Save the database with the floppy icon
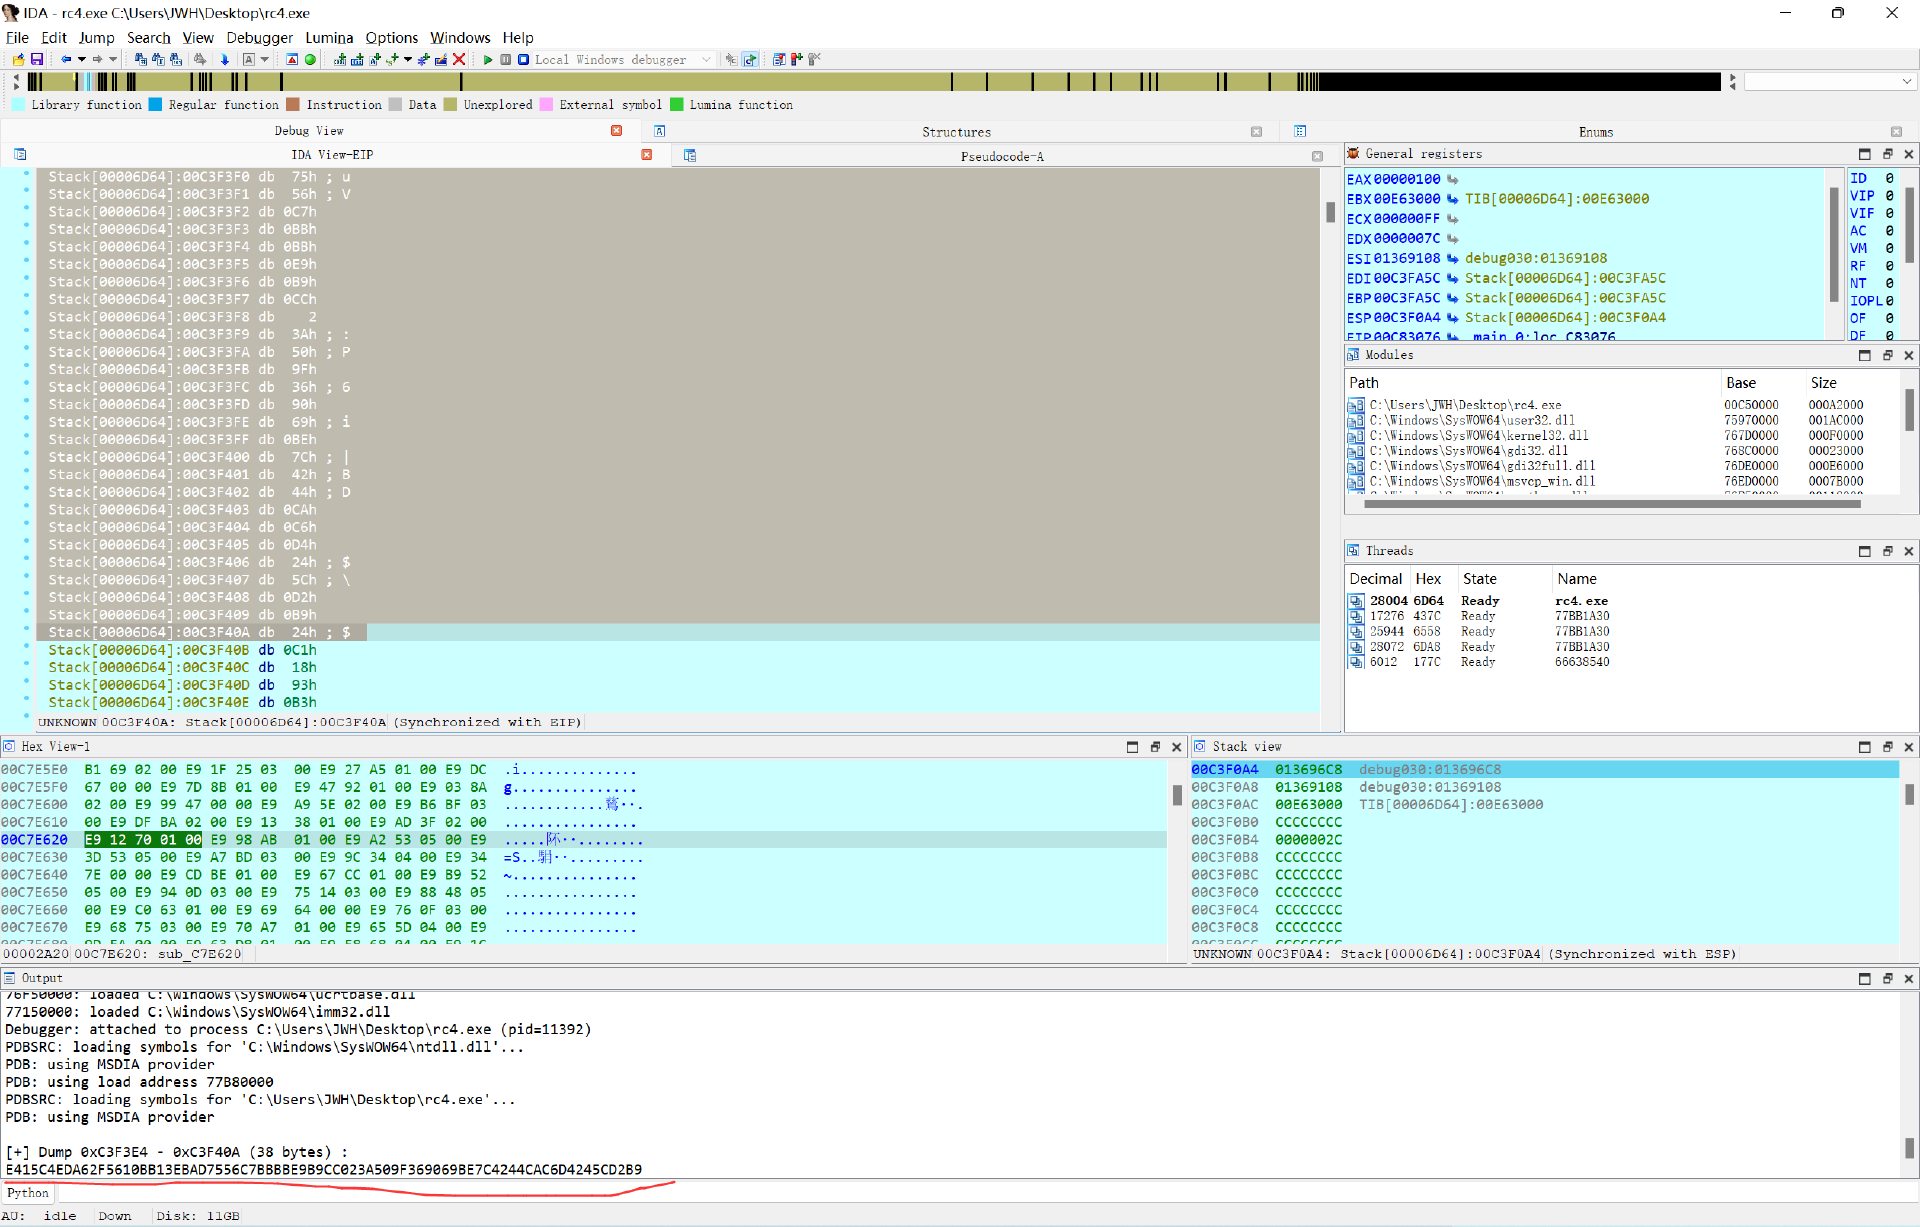 [37, 60]
